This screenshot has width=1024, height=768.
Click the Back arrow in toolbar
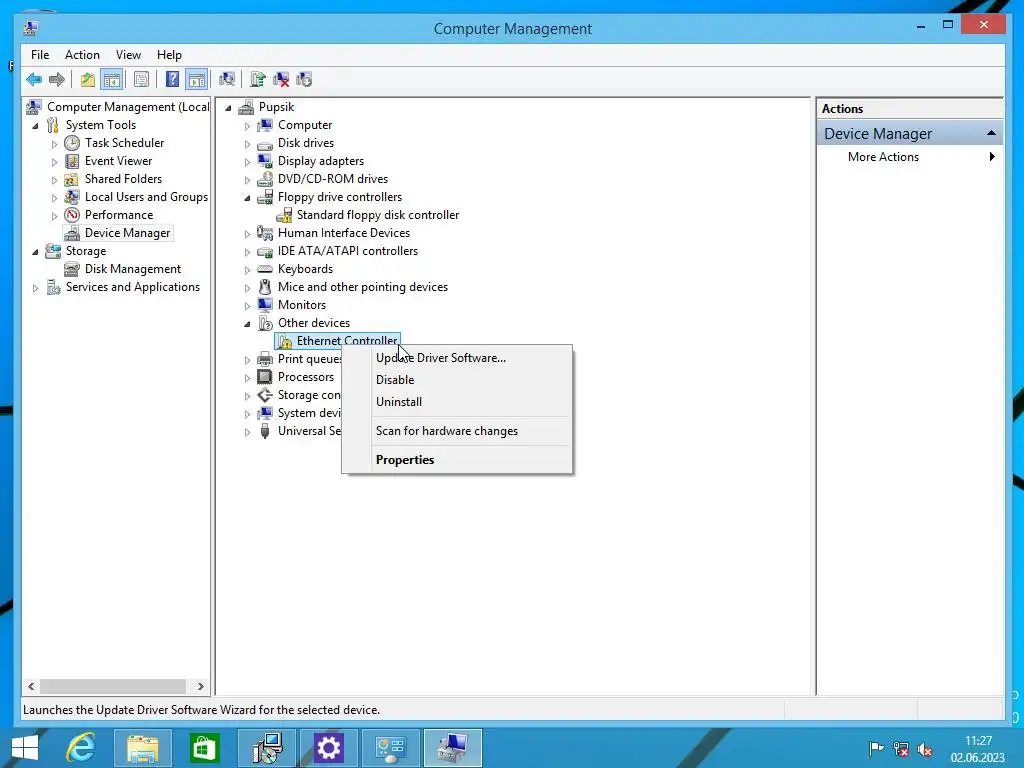click(34, 80)
